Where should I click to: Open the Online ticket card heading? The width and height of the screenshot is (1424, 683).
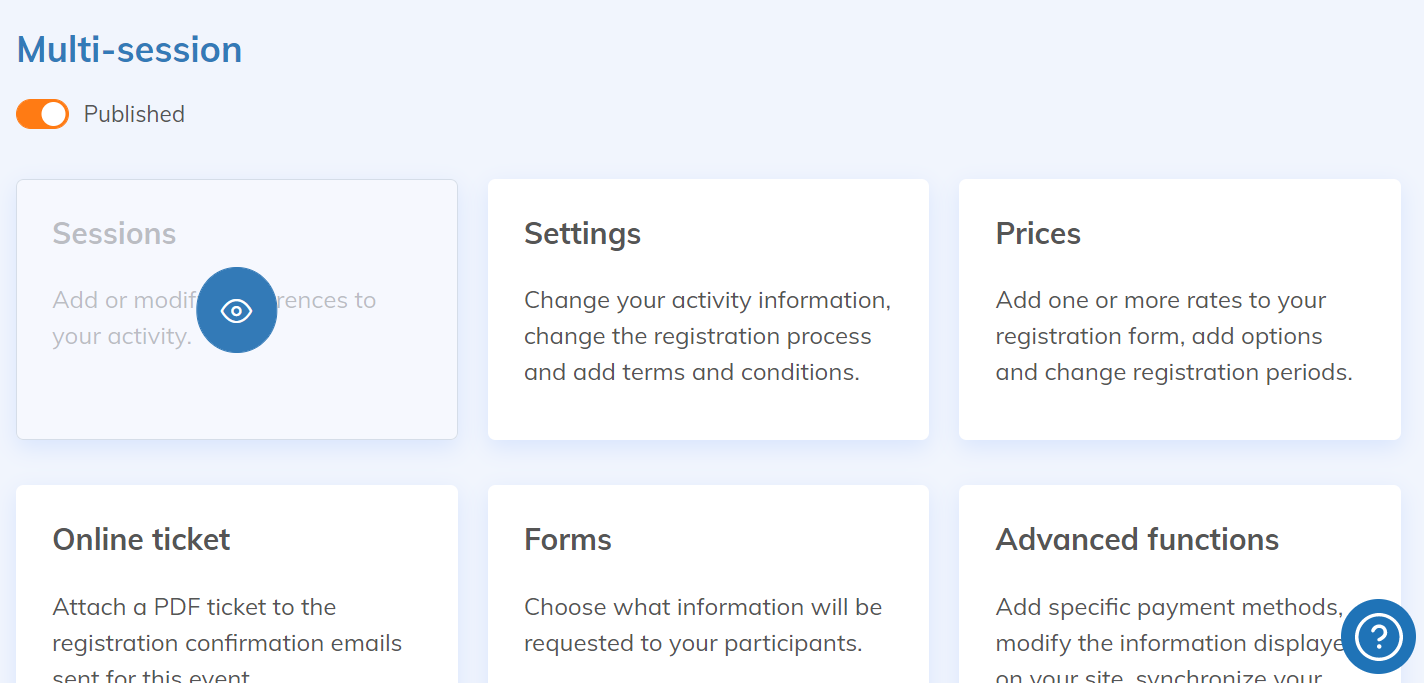(x=141, y=540)
